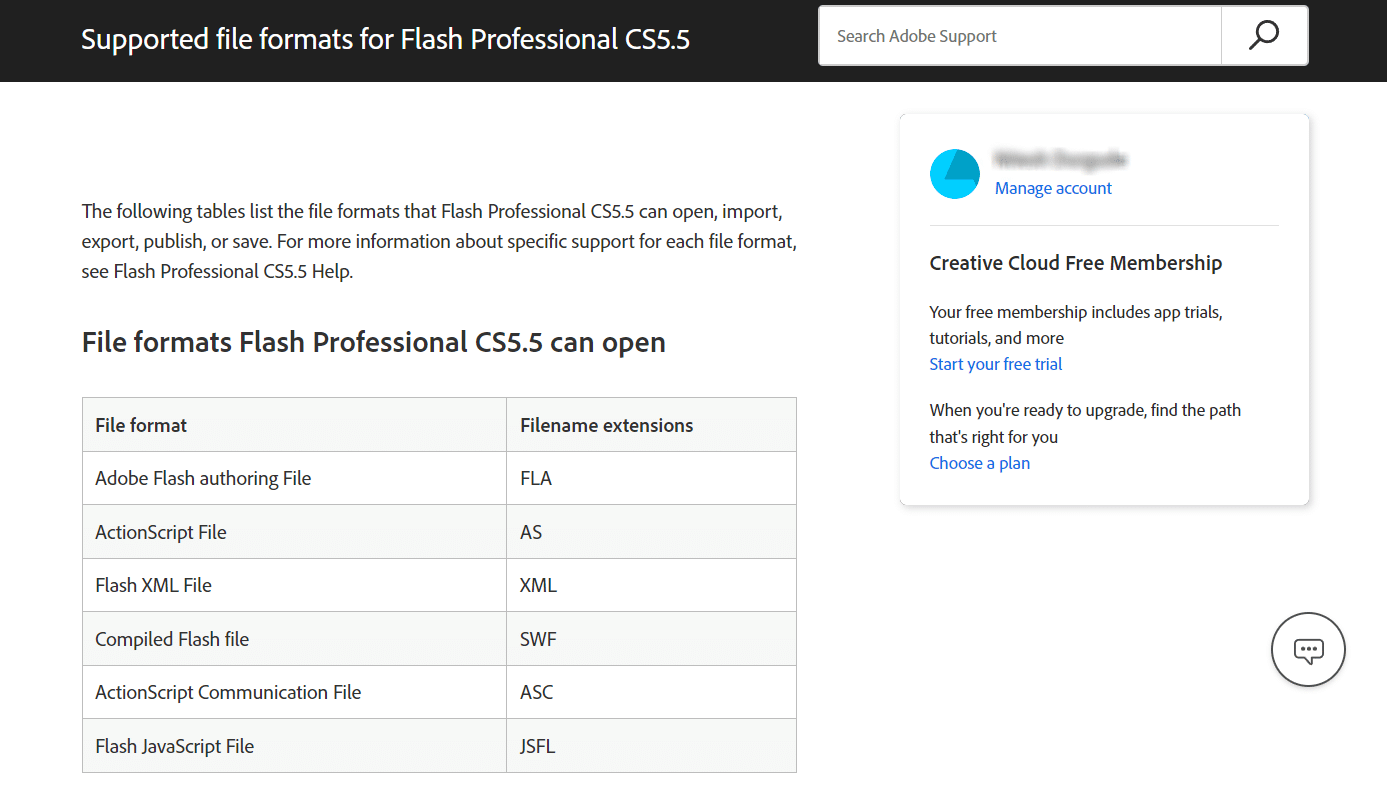Image resolution: width=1387 pixels, height=791 pixels.
Task: Click the Creative Cloud Free Membership heading
Action: click(x=1076, y=263)
